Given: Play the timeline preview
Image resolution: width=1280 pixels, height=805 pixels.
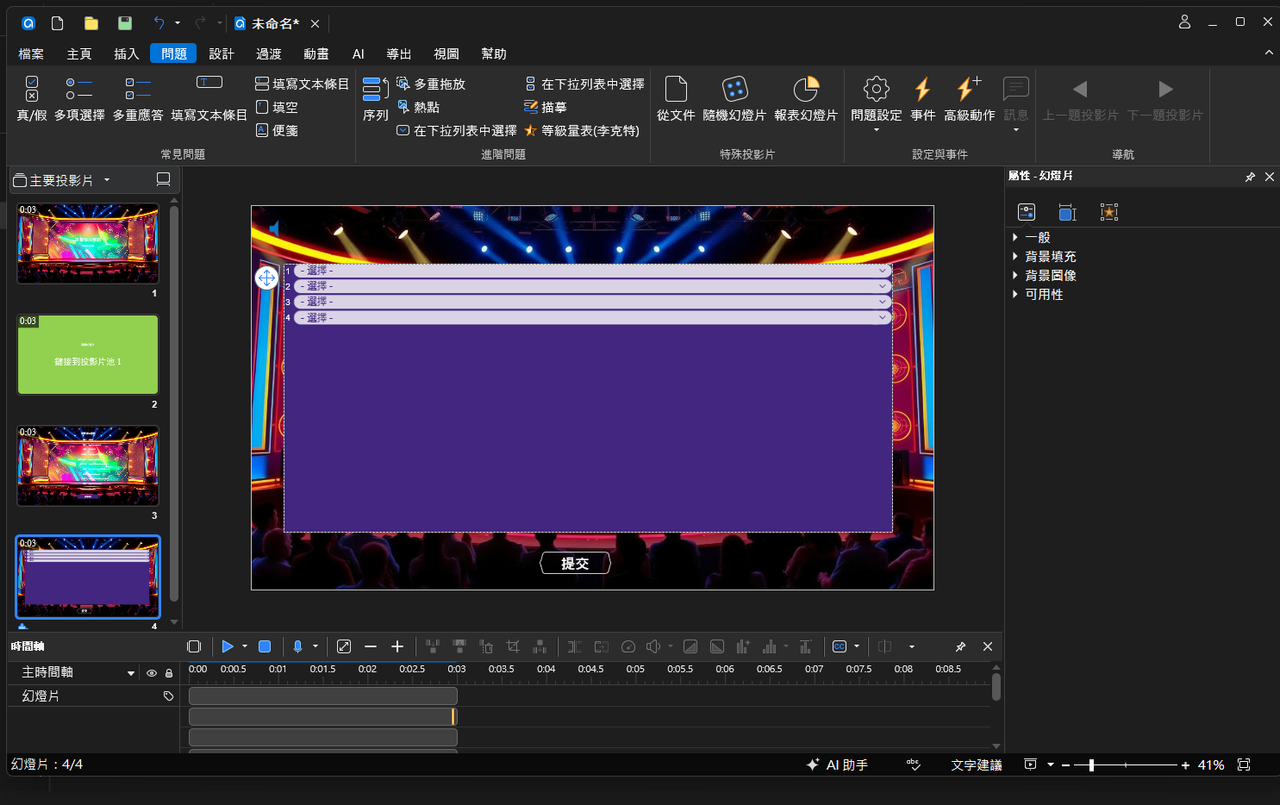Looking at the screenshot, I should [228, 647].
